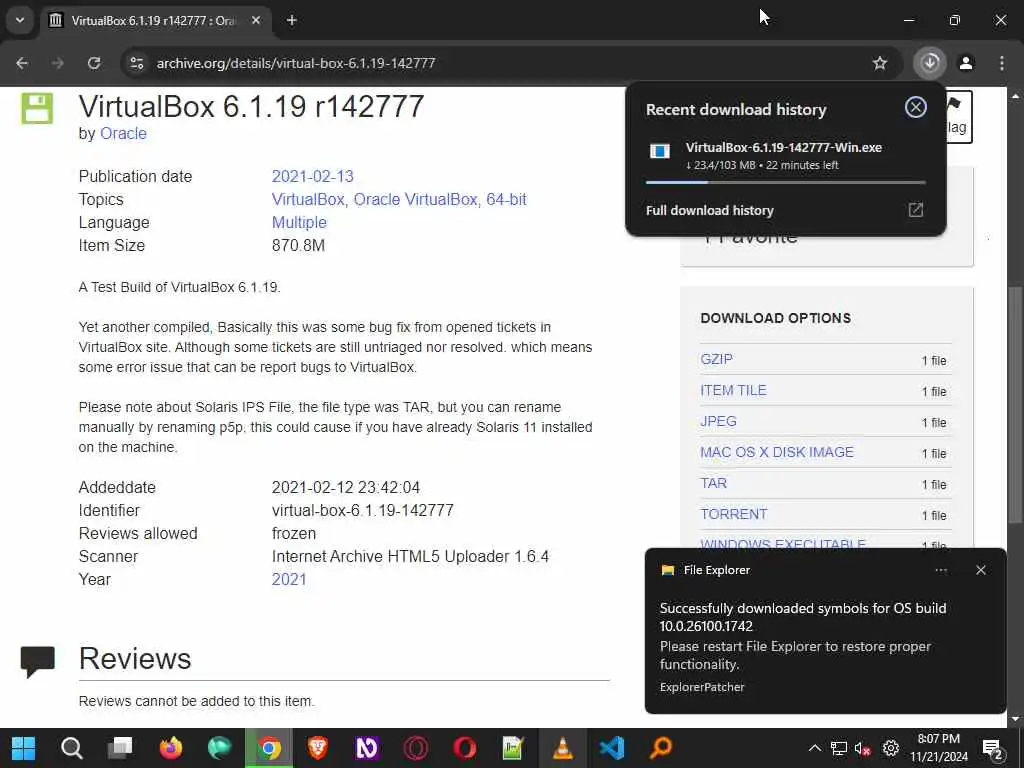
Task: Click the Multiple language link
Action: [x=299, y=222]
